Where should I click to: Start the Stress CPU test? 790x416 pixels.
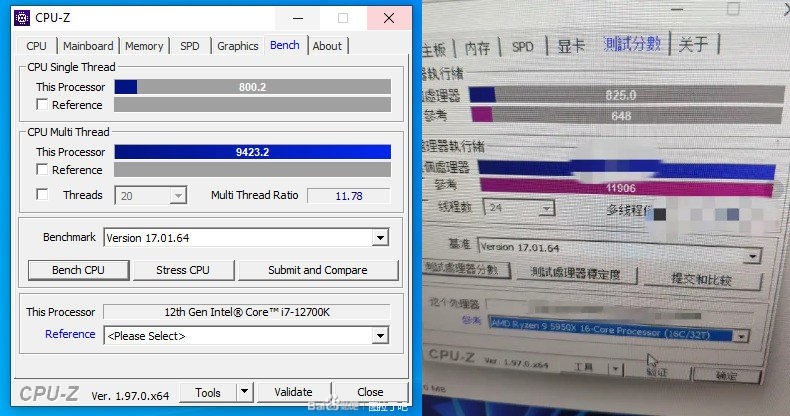point(183,270)
